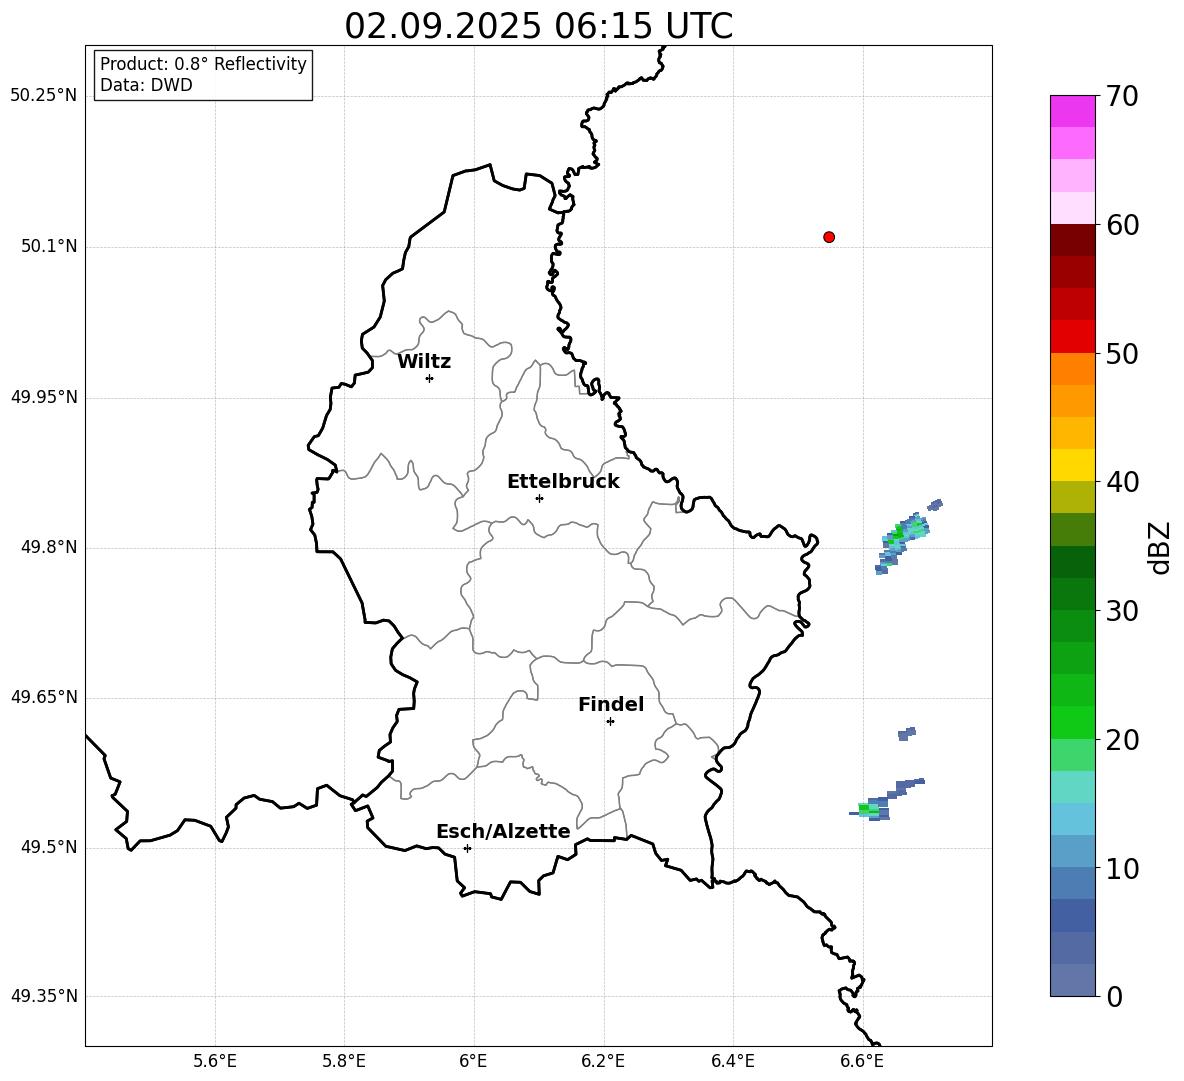1184x1081 pixels.
Task: Click the 02.09.2025 06:15 UTC title
Action: pyautogui.click(x=538, y=26)
